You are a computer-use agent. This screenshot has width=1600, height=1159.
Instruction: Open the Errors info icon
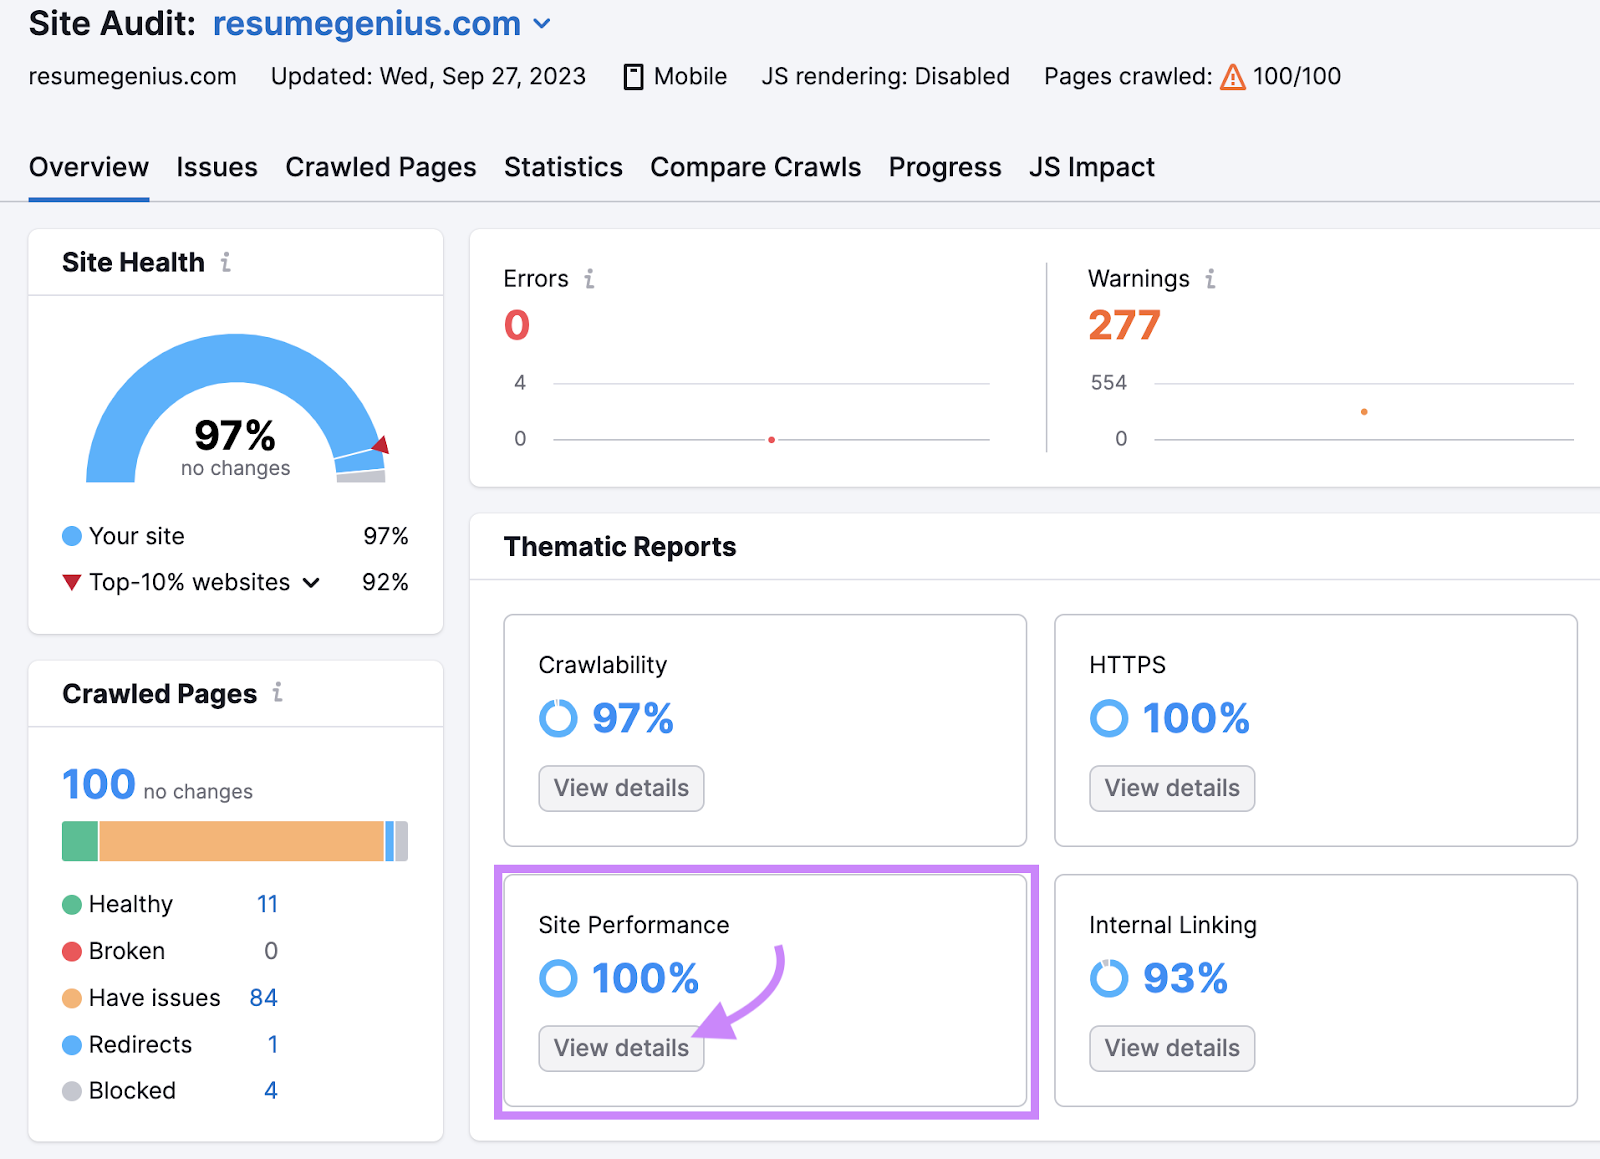click(590, 279)
